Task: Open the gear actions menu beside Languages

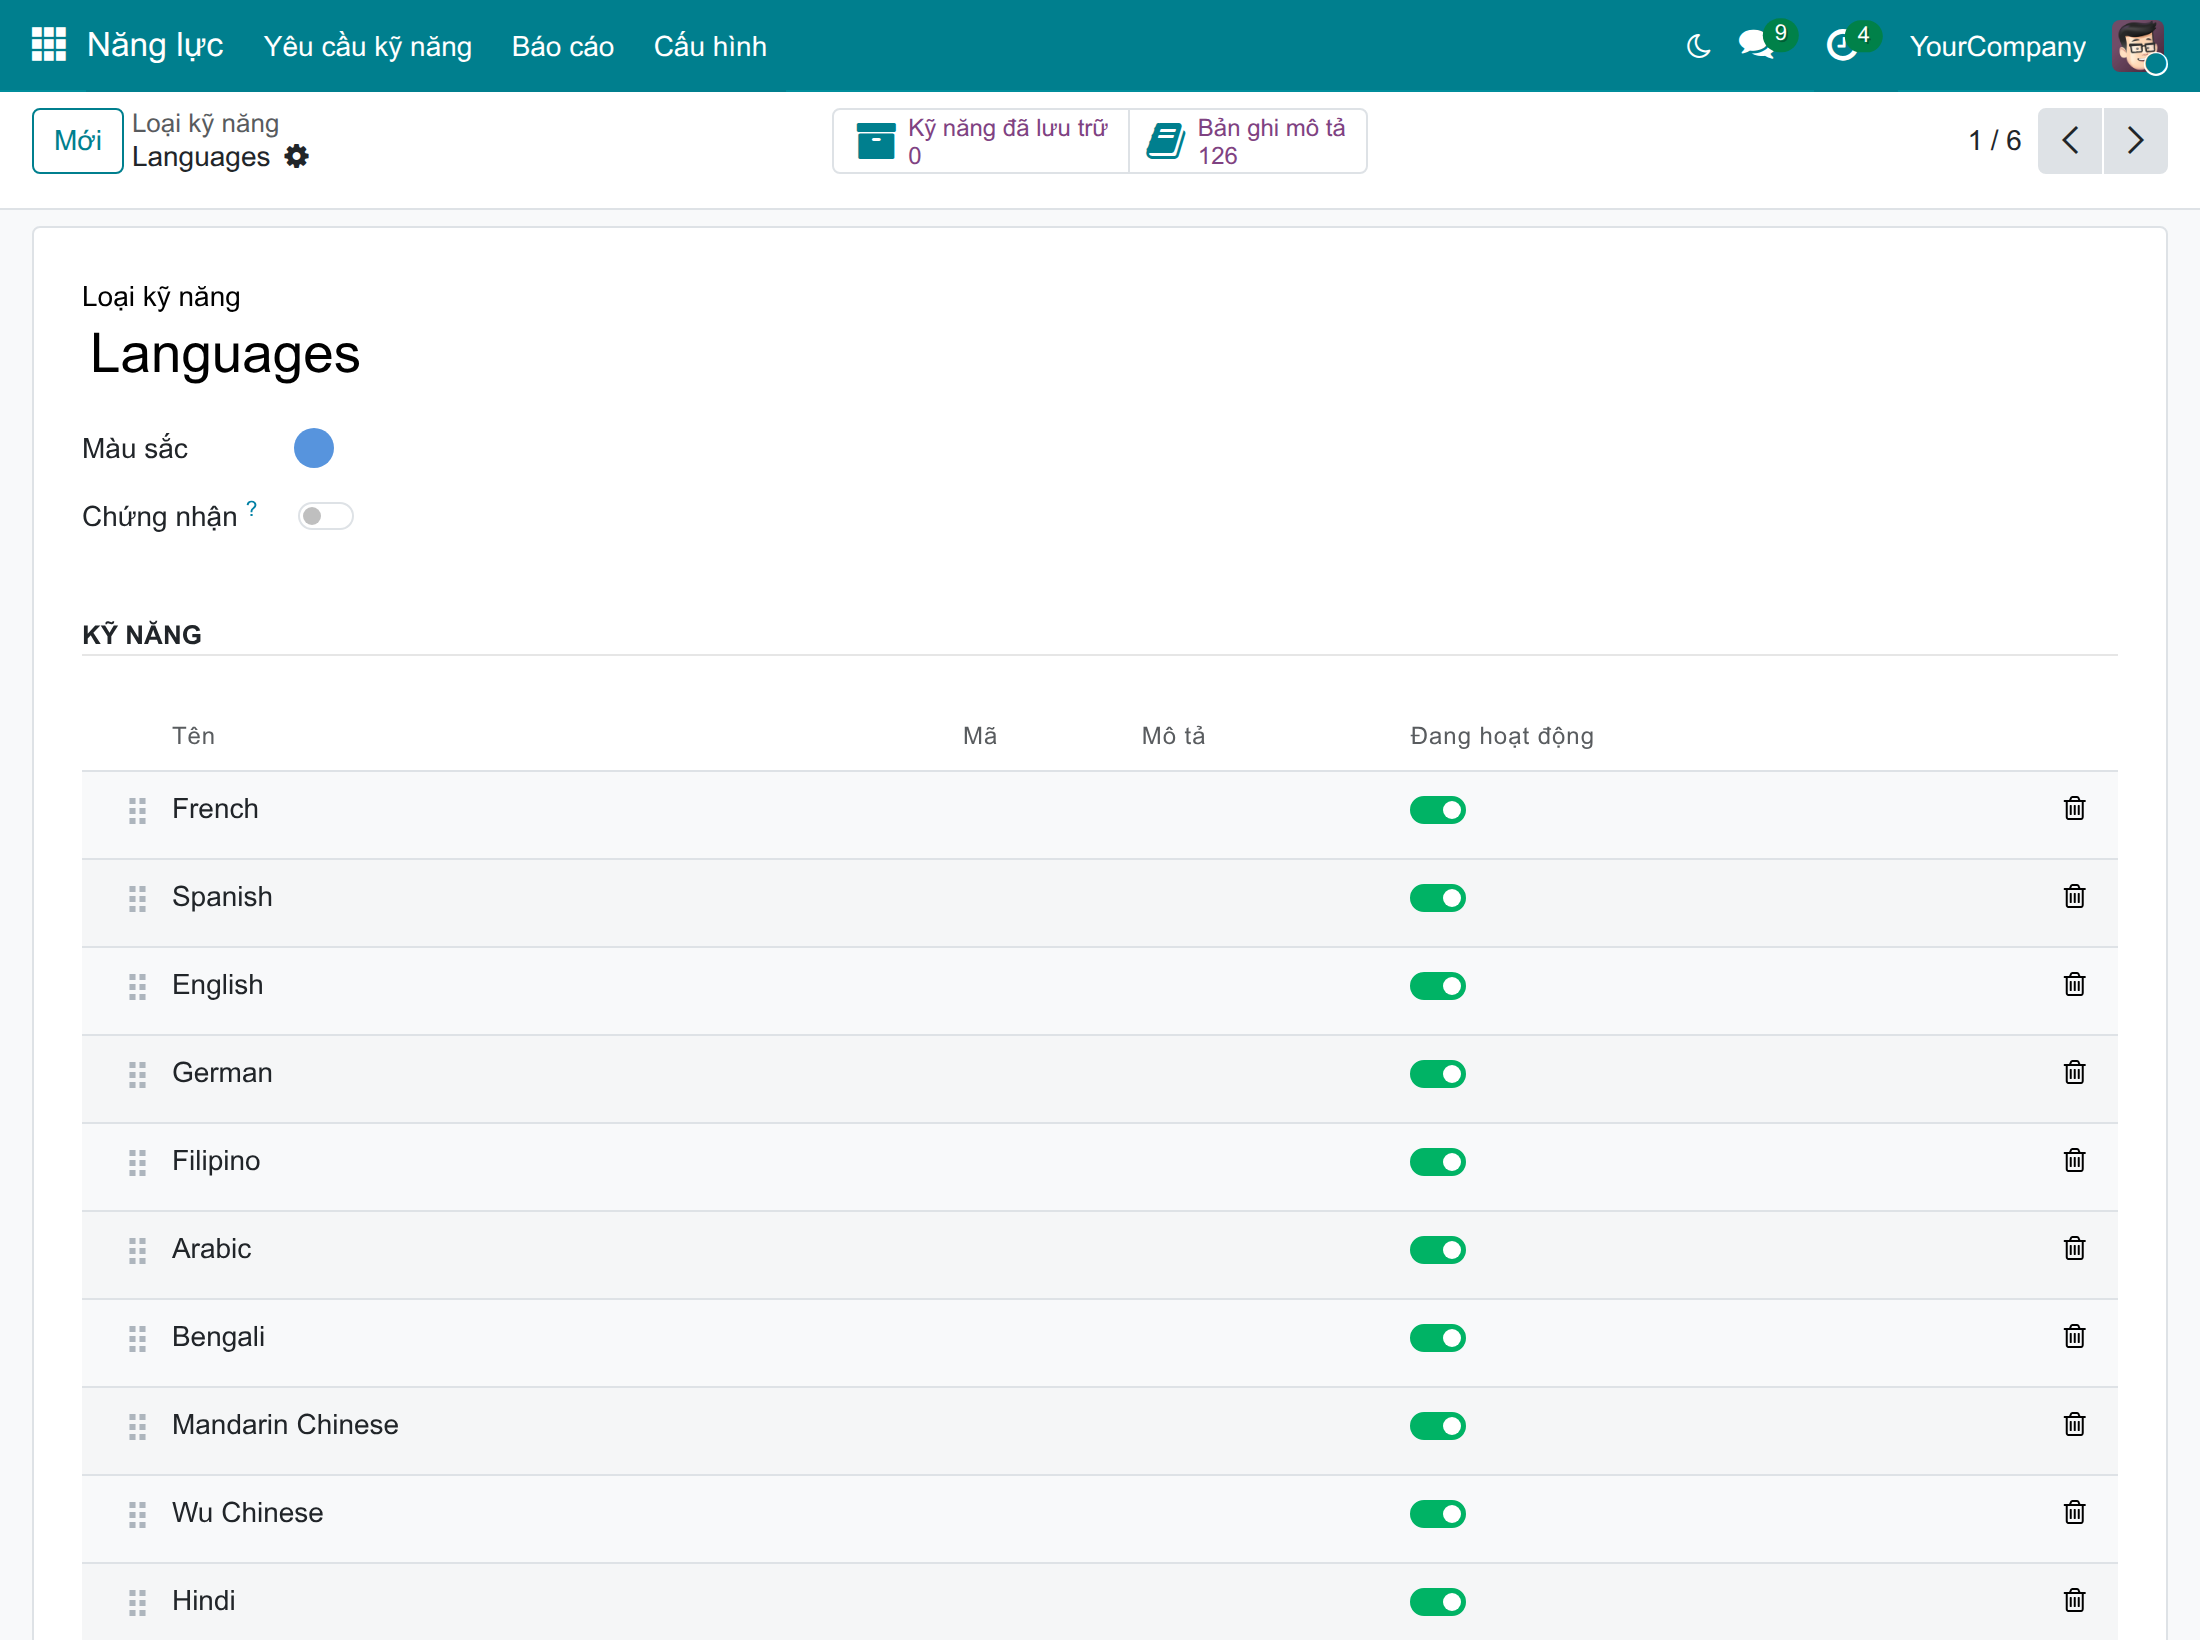Action: [296, 156]
